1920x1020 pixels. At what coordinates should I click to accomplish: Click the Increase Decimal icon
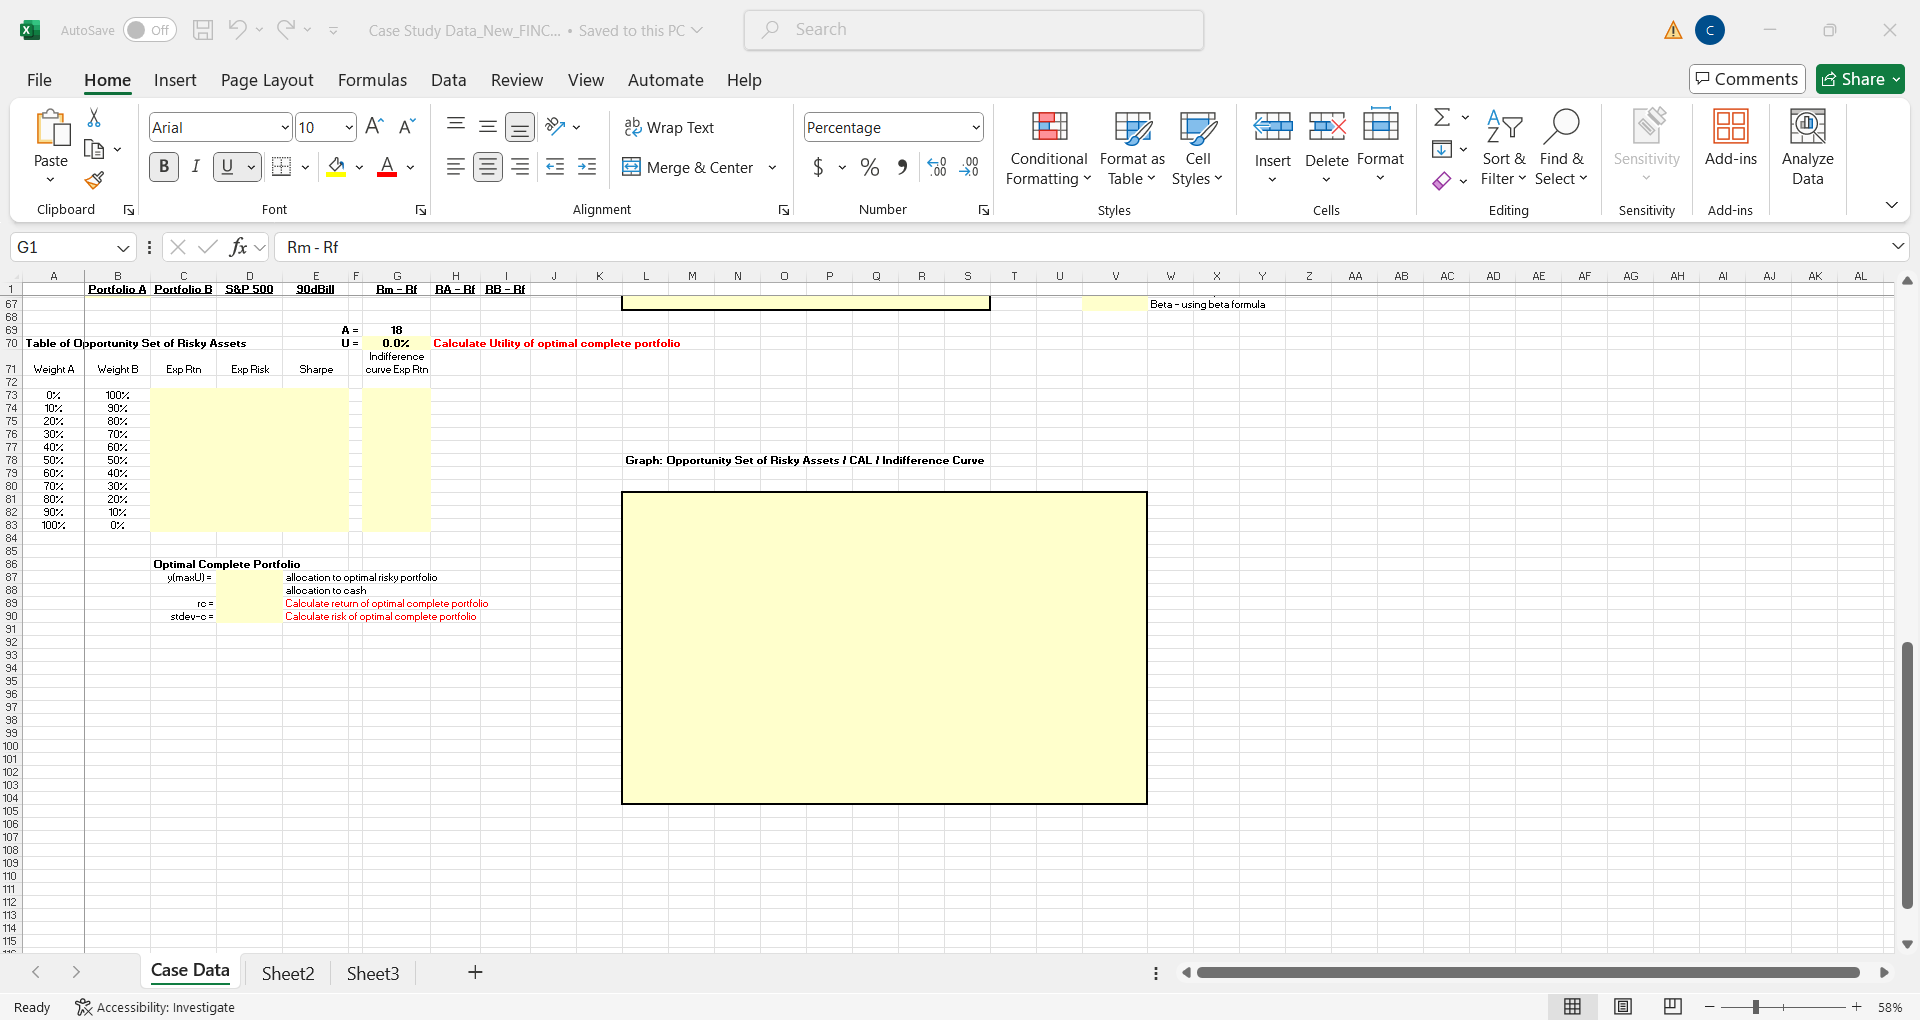[x=936, y=167]
